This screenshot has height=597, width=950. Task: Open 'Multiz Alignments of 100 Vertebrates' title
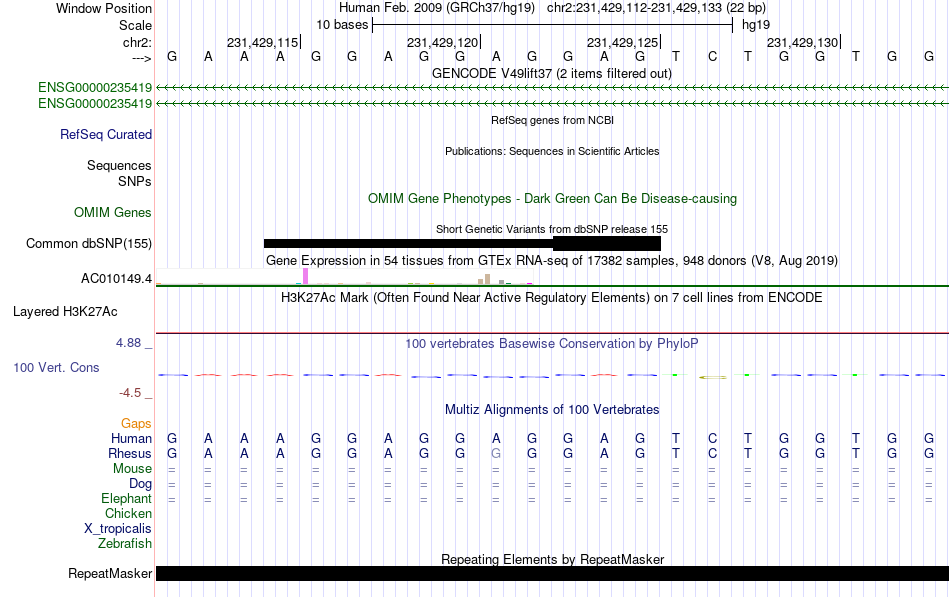[552, 410]
